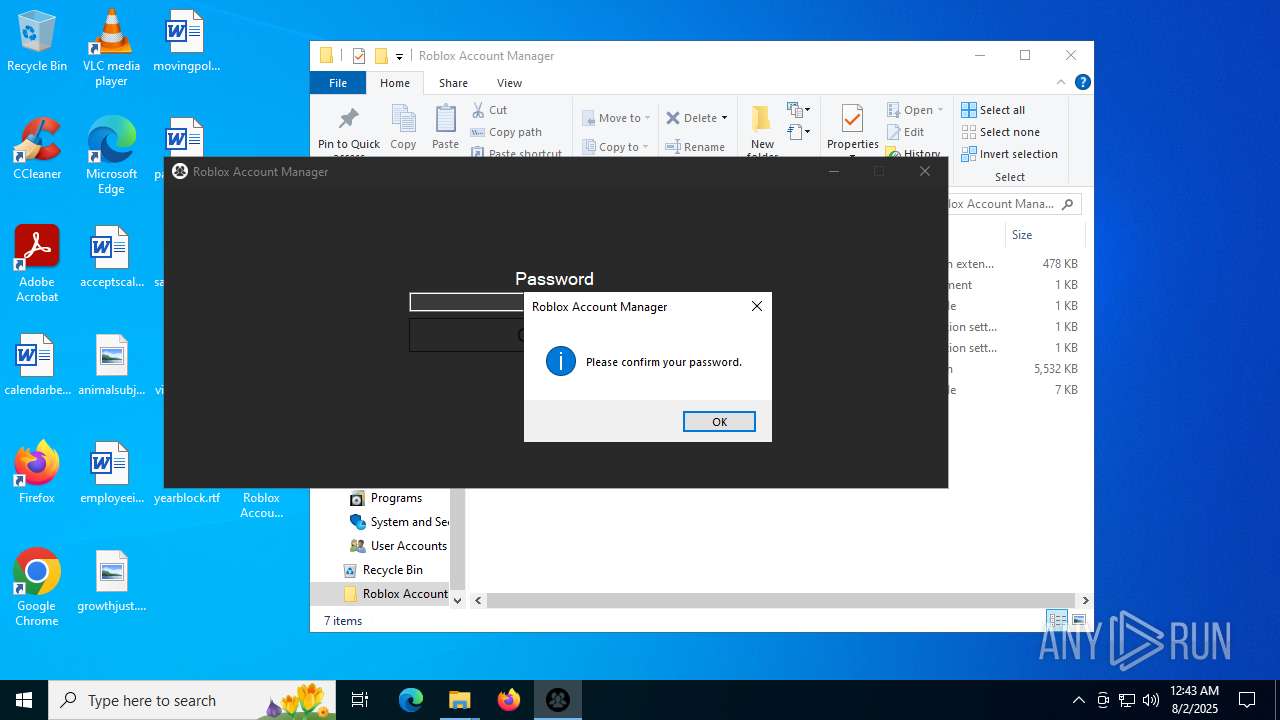
Task: Click Select none in the ribbon
Action: click(1000, 132)
